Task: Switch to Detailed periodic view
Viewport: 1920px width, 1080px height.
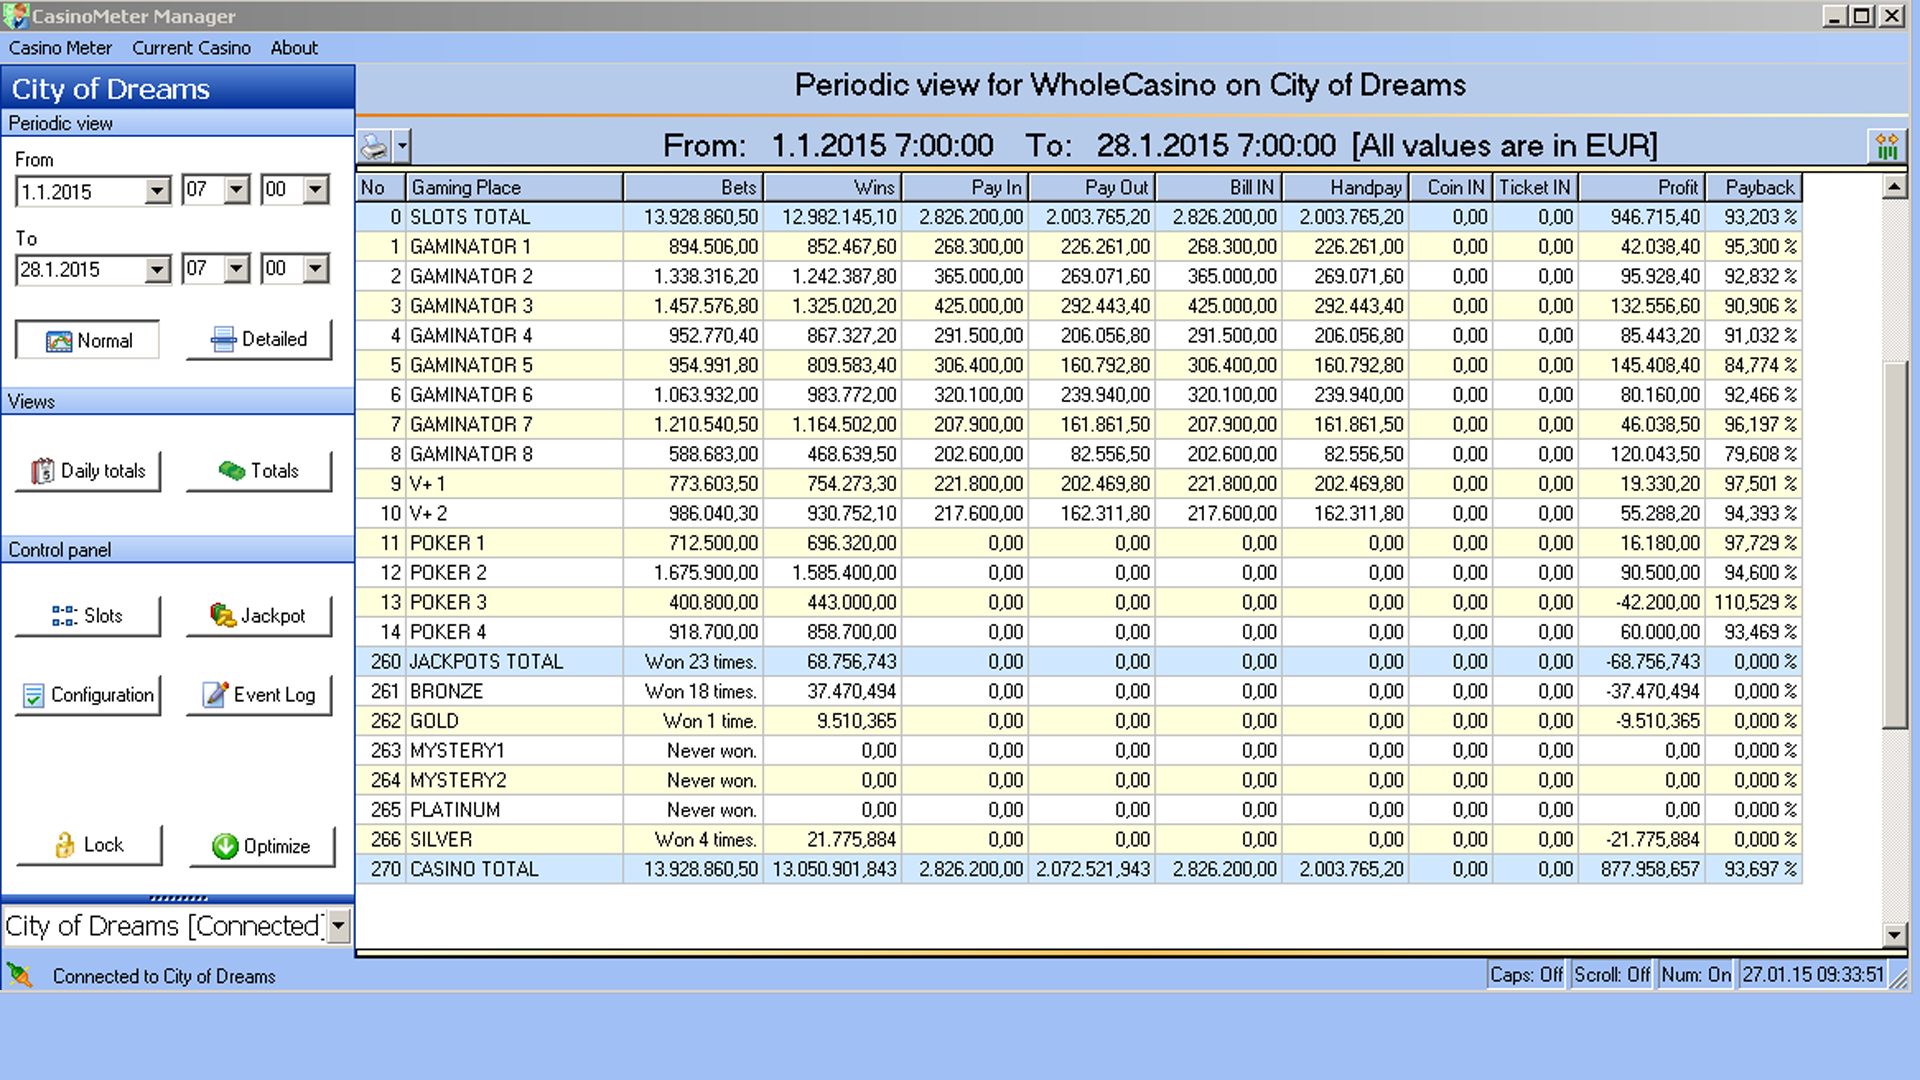Action: tap(259, 340)
